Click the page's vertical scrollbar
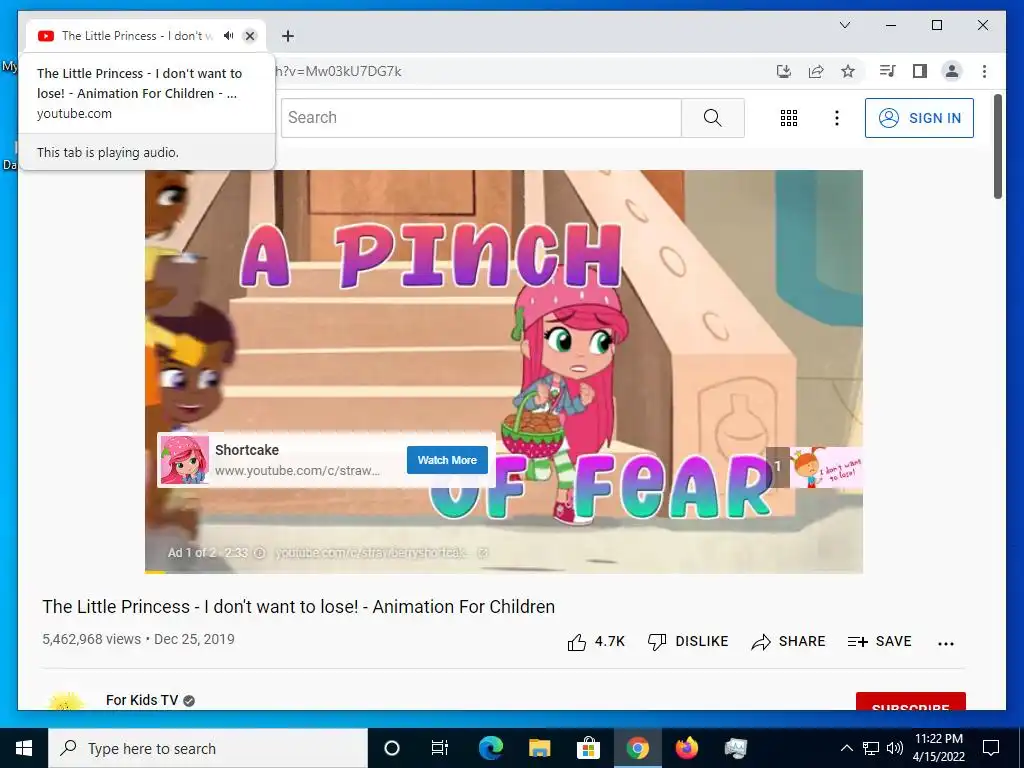The height and width of the screenshot is (768, 1024). (997, 146)
